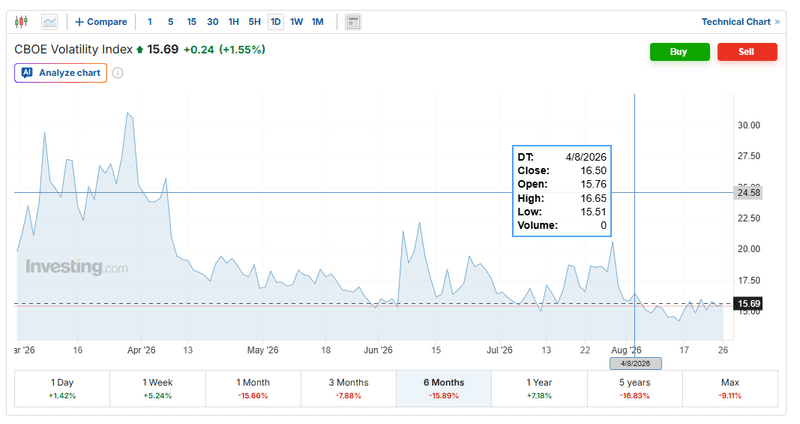
Task: Switch to candlestick chart type
Action: [21, 21]
